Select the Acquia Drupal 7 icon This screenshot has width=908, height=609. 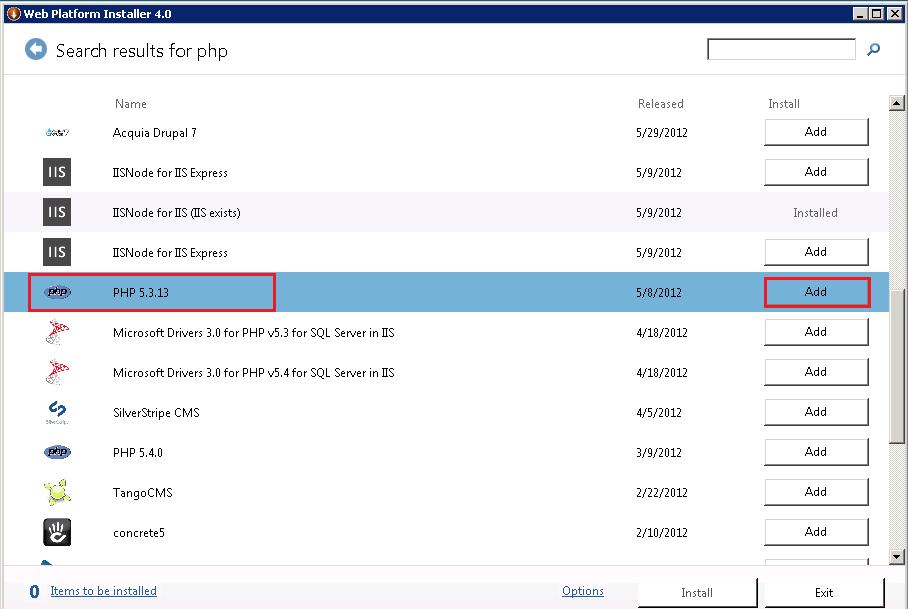coord(57,132)
